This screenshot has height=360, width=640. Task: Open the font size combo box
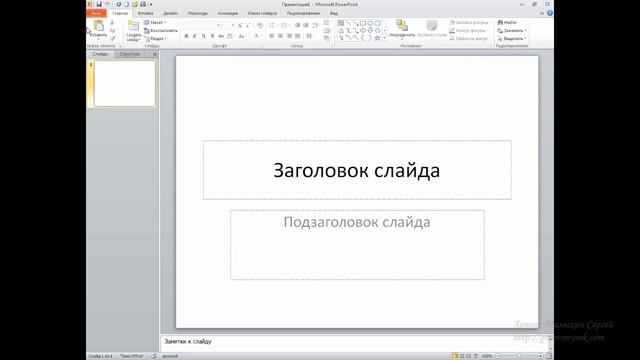229,25
